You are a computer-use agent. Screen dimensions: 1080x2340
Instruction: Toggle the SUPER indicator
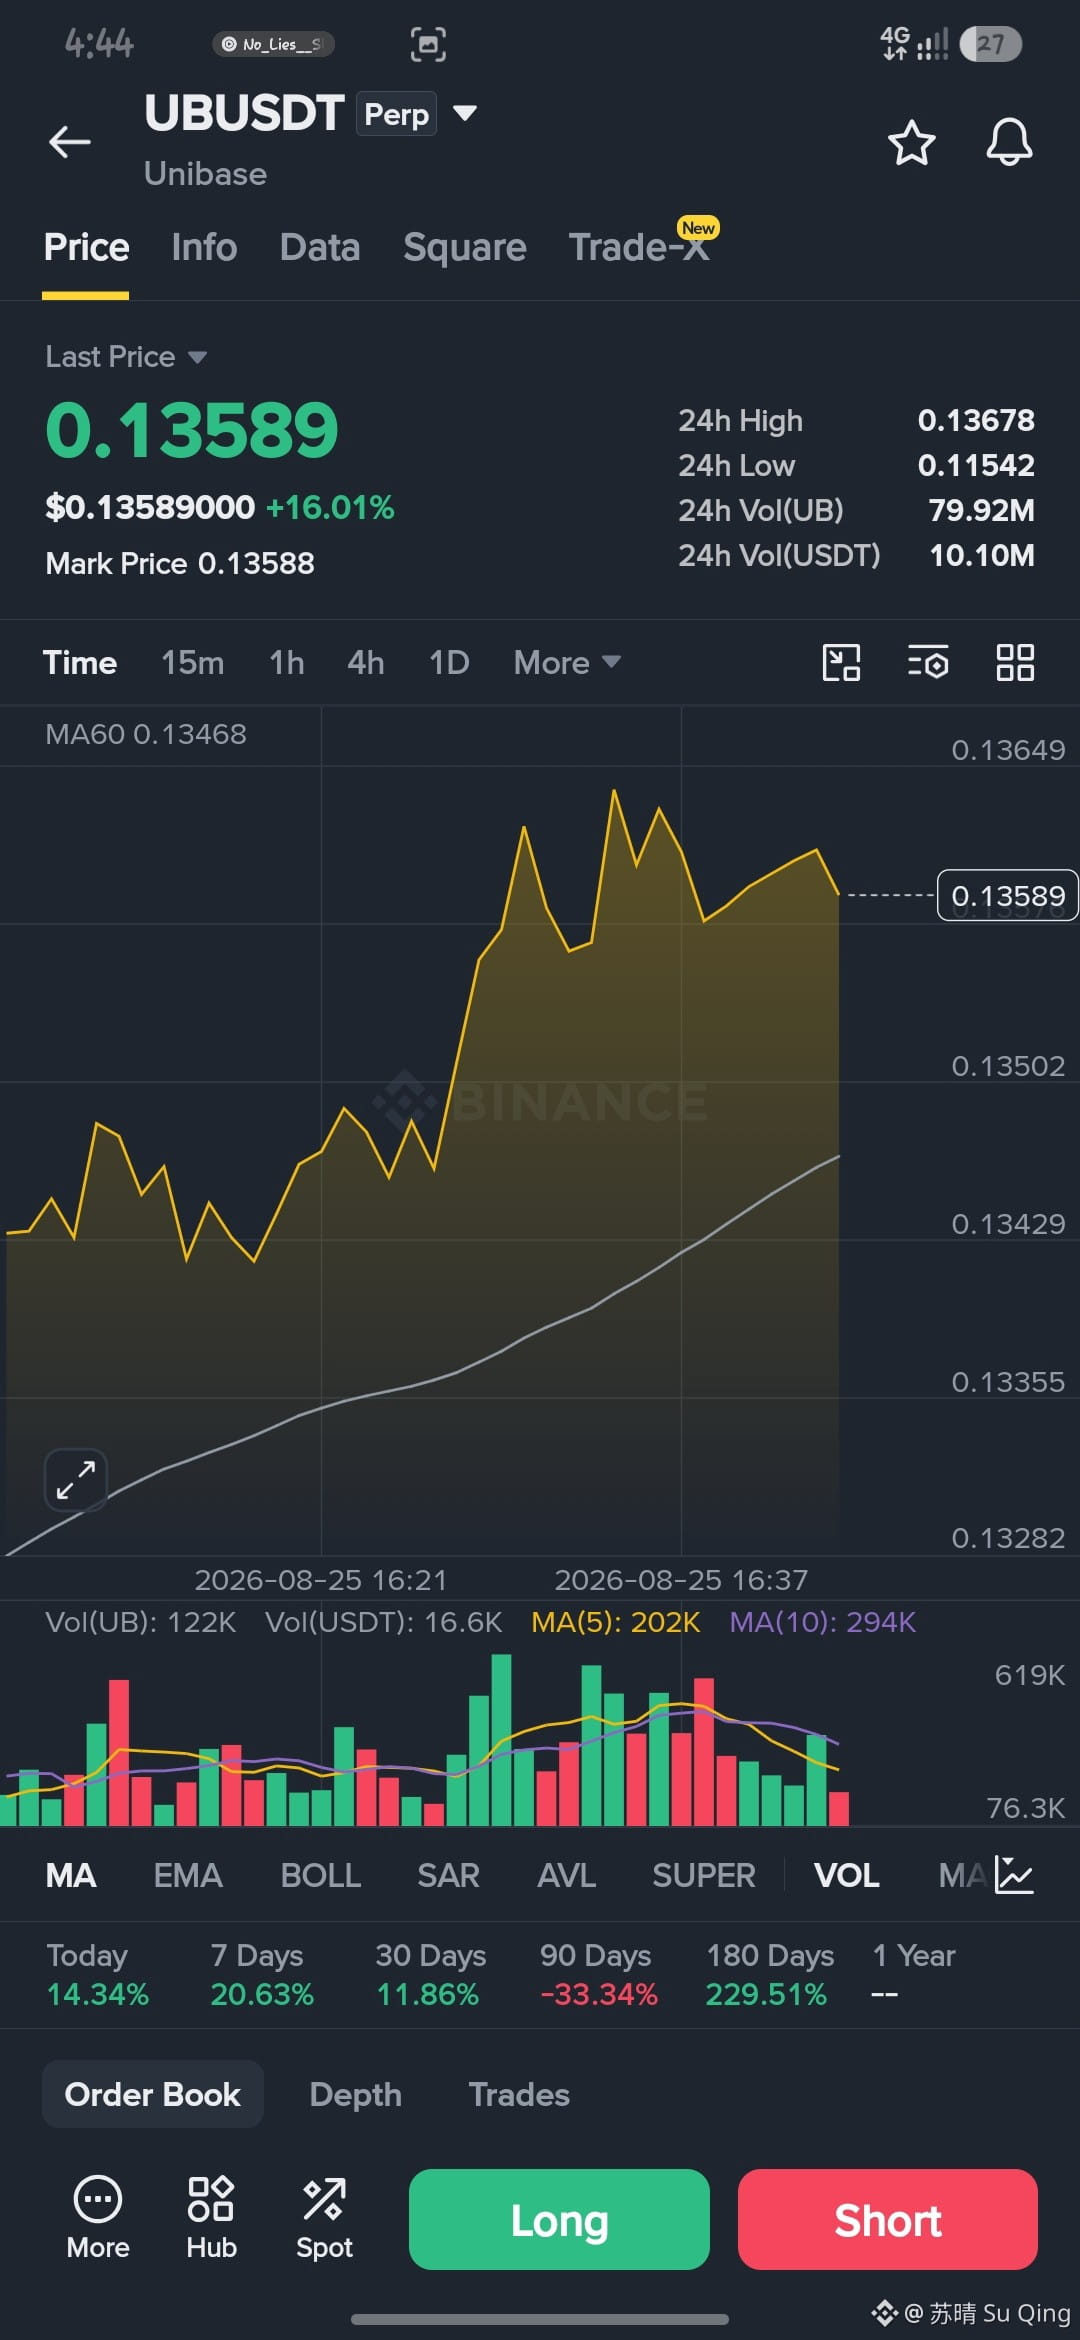(x=704, y=1875)
